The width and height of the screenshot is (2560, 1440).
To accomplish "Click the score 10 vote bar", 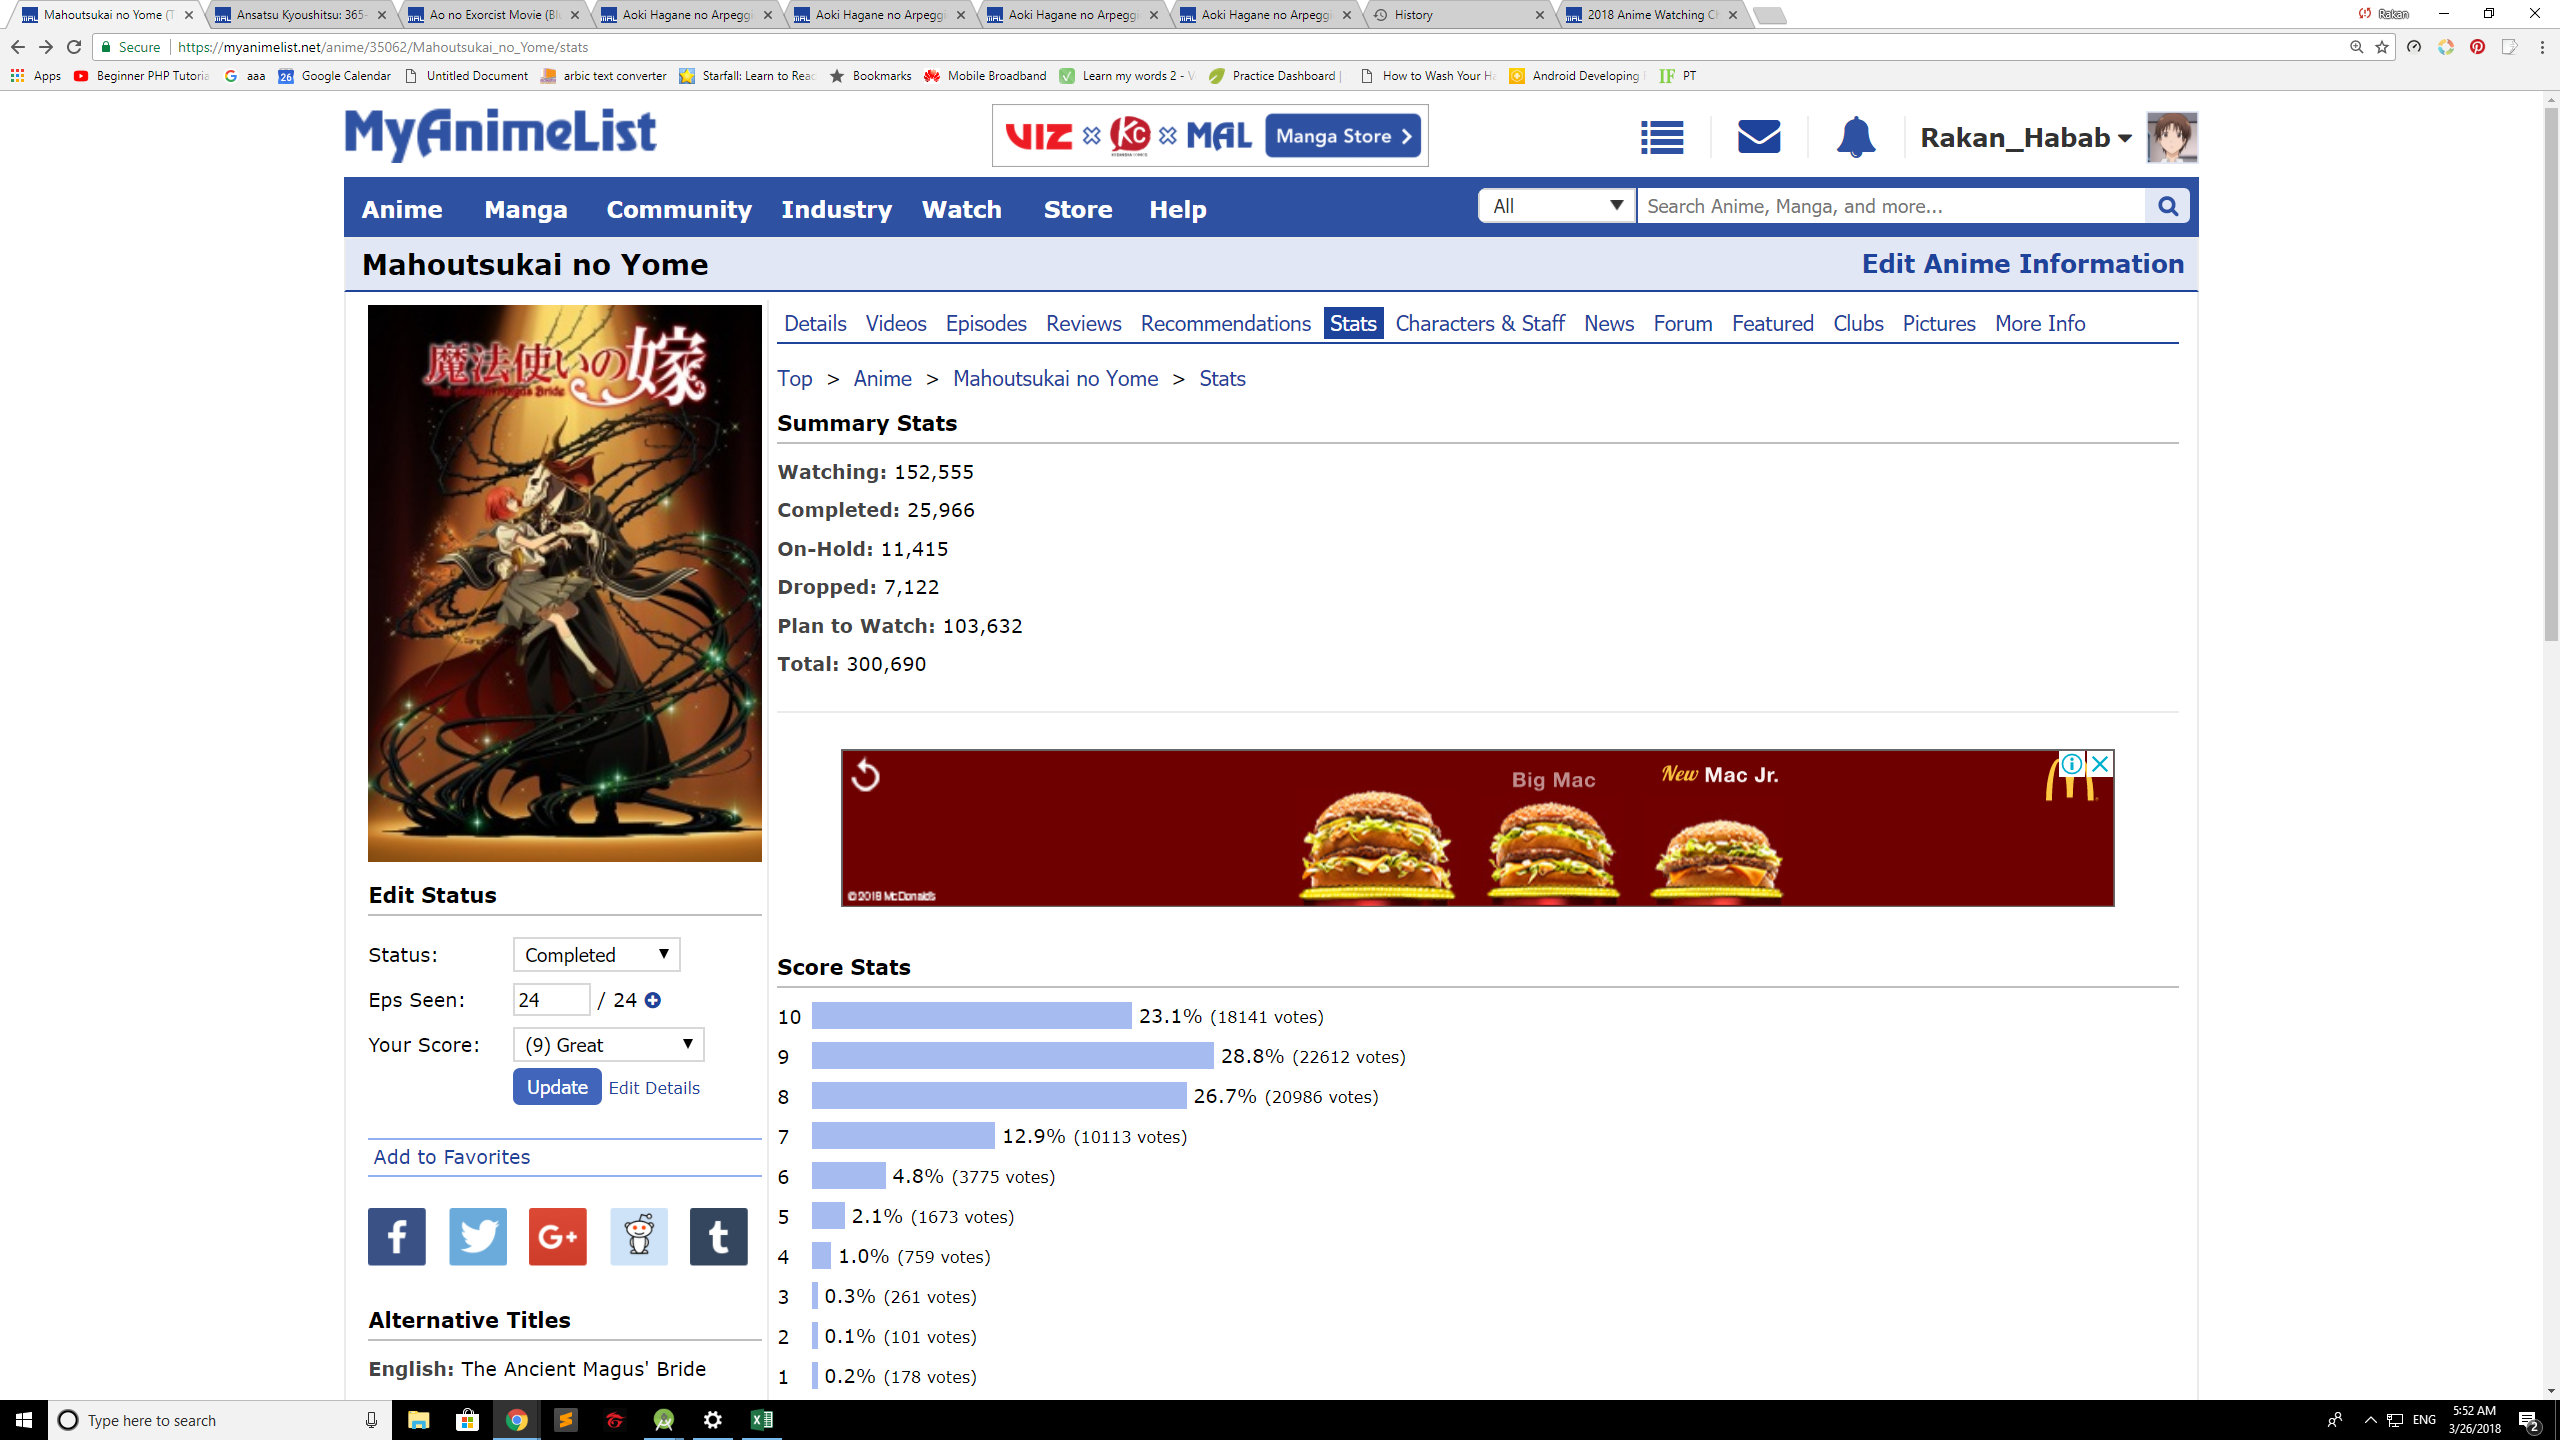I will click(x=971, y=1016).
